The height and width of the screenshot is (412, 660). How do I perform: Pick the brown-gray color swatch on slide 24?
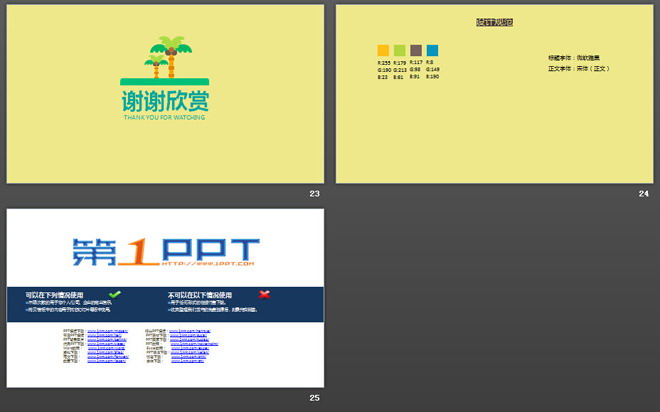[x=416, y=51]
